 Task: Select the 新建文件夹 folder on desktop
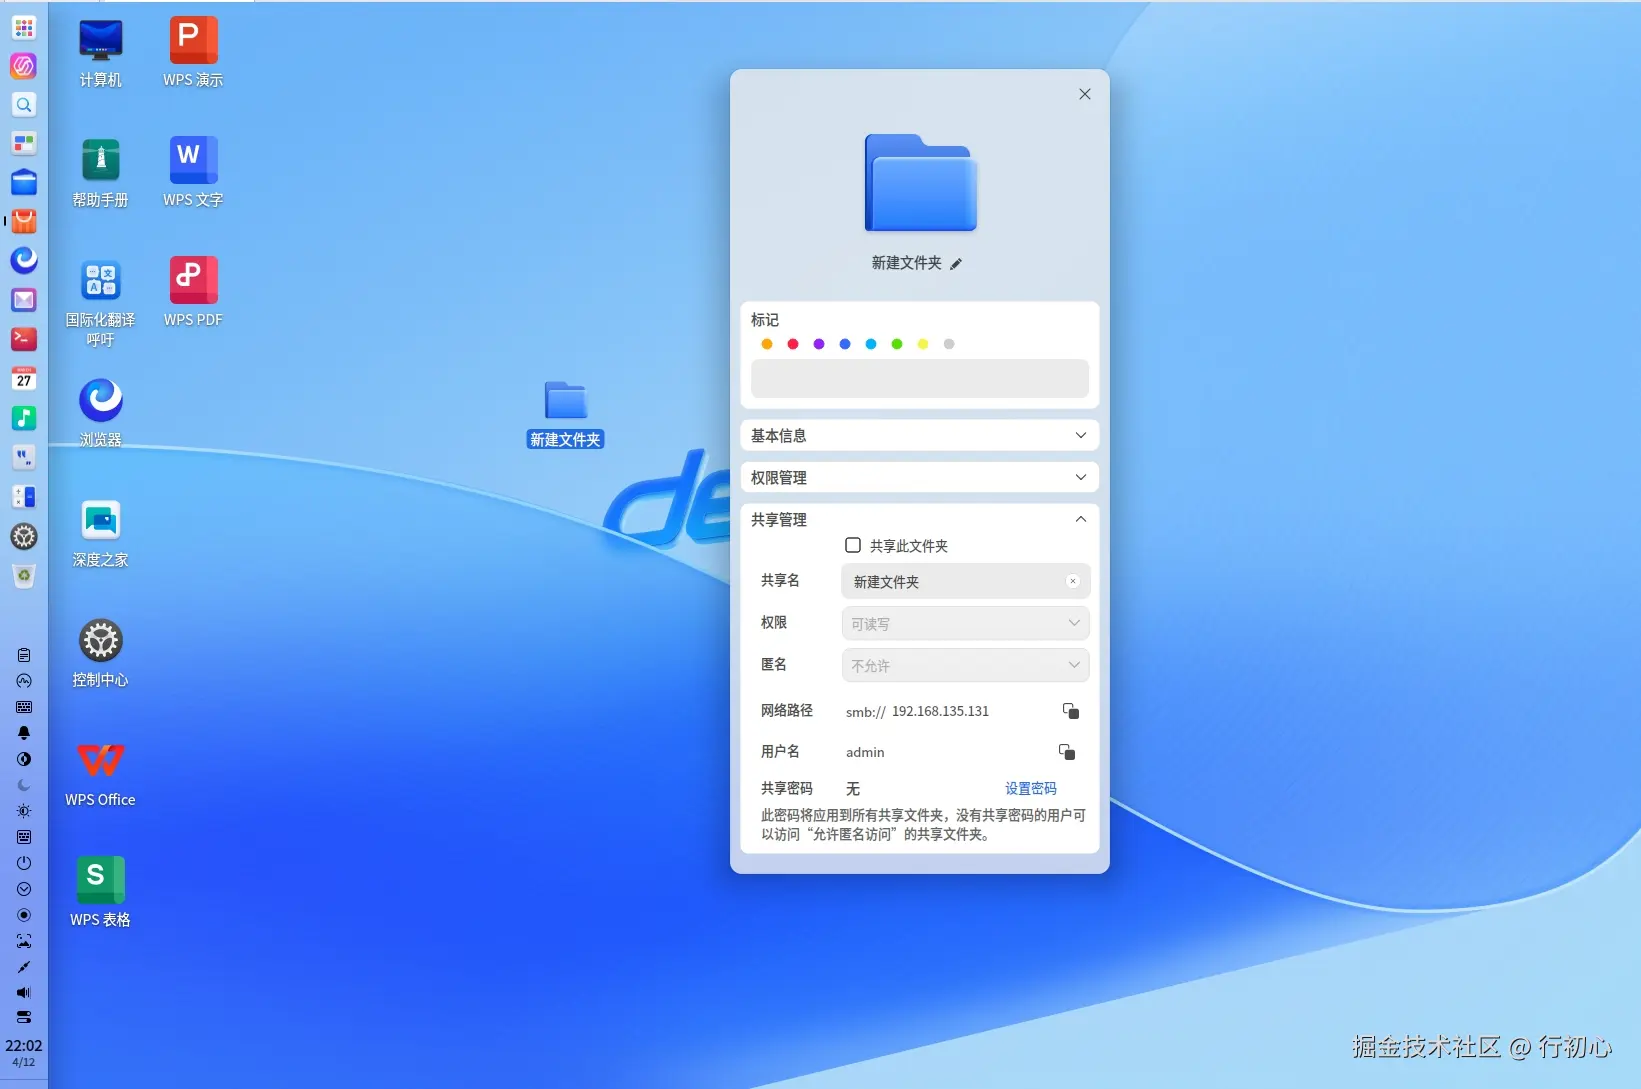pyautogui.click(x=566, y=414)
